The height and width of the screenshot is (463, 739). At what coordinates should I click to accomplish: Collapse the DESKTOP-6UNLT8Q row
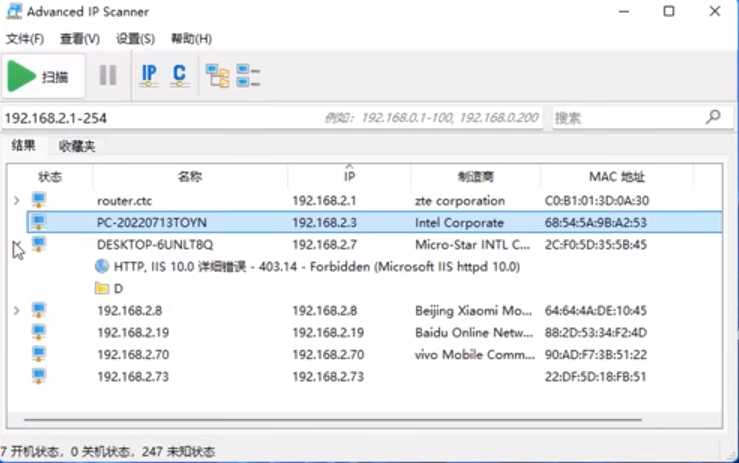point(16,245)
